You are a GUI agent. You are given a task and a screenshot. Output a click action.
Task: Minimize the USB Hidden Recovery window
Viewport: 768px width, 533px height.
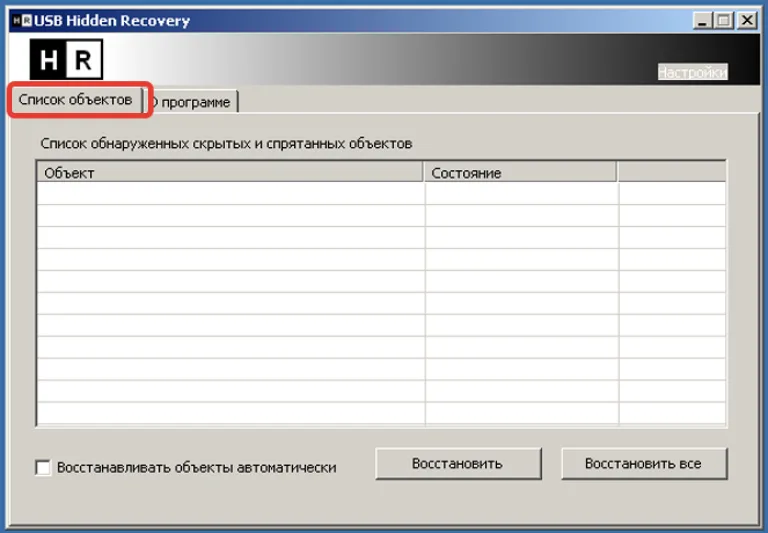pyautogui.click(x=703, y=21)
